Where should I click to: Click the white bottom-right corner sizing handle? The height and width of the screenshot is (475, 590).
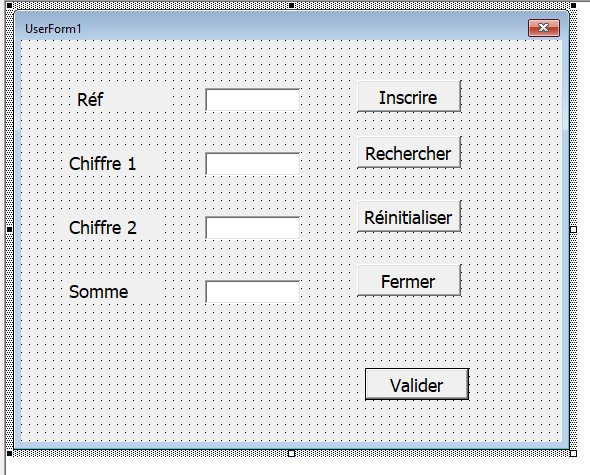click(573, 453)
